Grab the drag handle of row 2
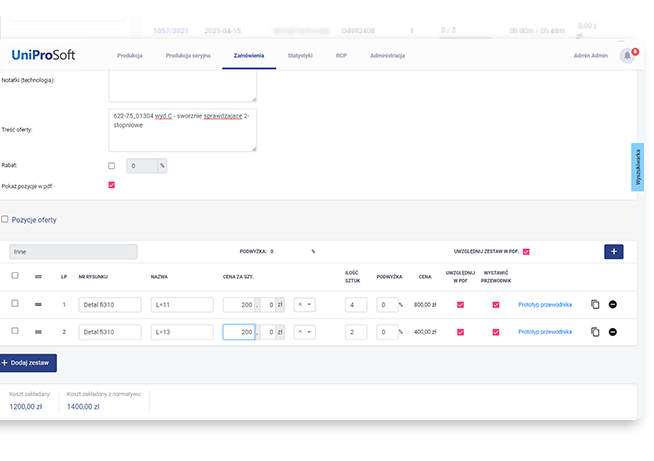Screen dimensions: 654x461 (38, 332)
